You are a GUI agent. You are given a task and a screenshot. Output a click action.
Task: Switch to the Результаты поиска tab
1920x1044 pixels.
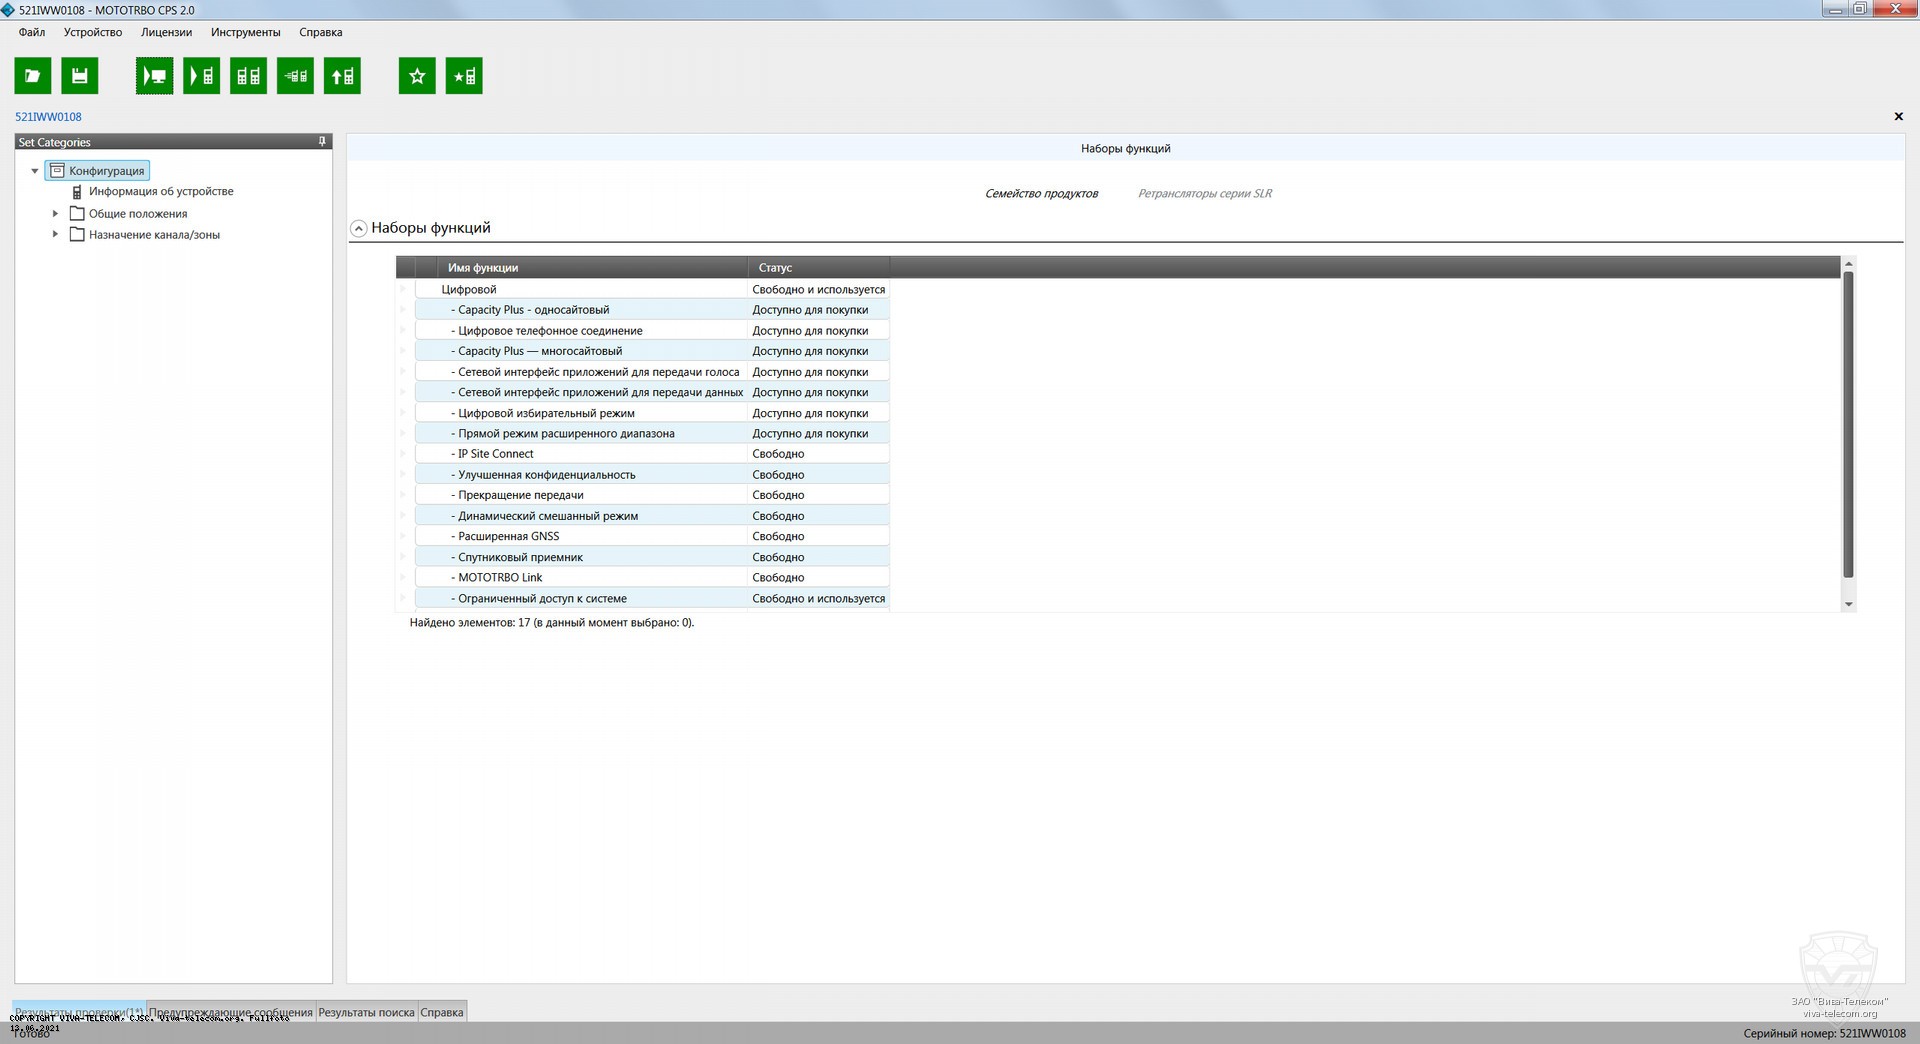[x=366, y=1012]
